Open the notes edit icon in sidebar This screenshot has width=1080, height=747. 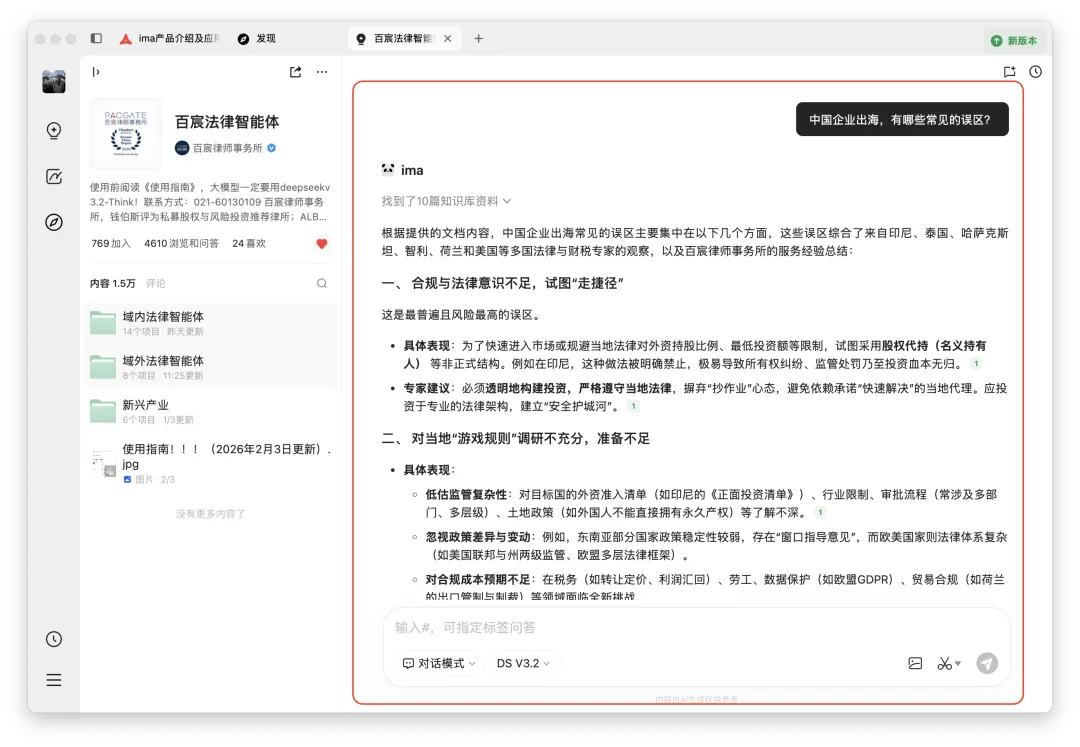(x=54, y=177)
